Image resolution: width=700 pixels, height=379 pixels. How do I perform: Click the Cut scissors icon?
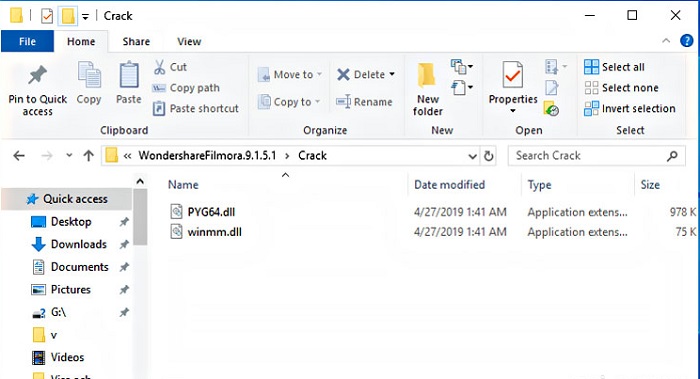coord(159,67)
